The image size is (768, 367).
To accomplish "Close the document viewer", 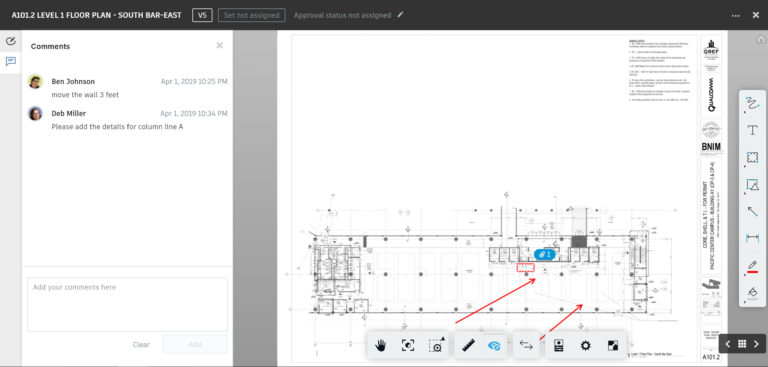I will (x=756, y=15).
